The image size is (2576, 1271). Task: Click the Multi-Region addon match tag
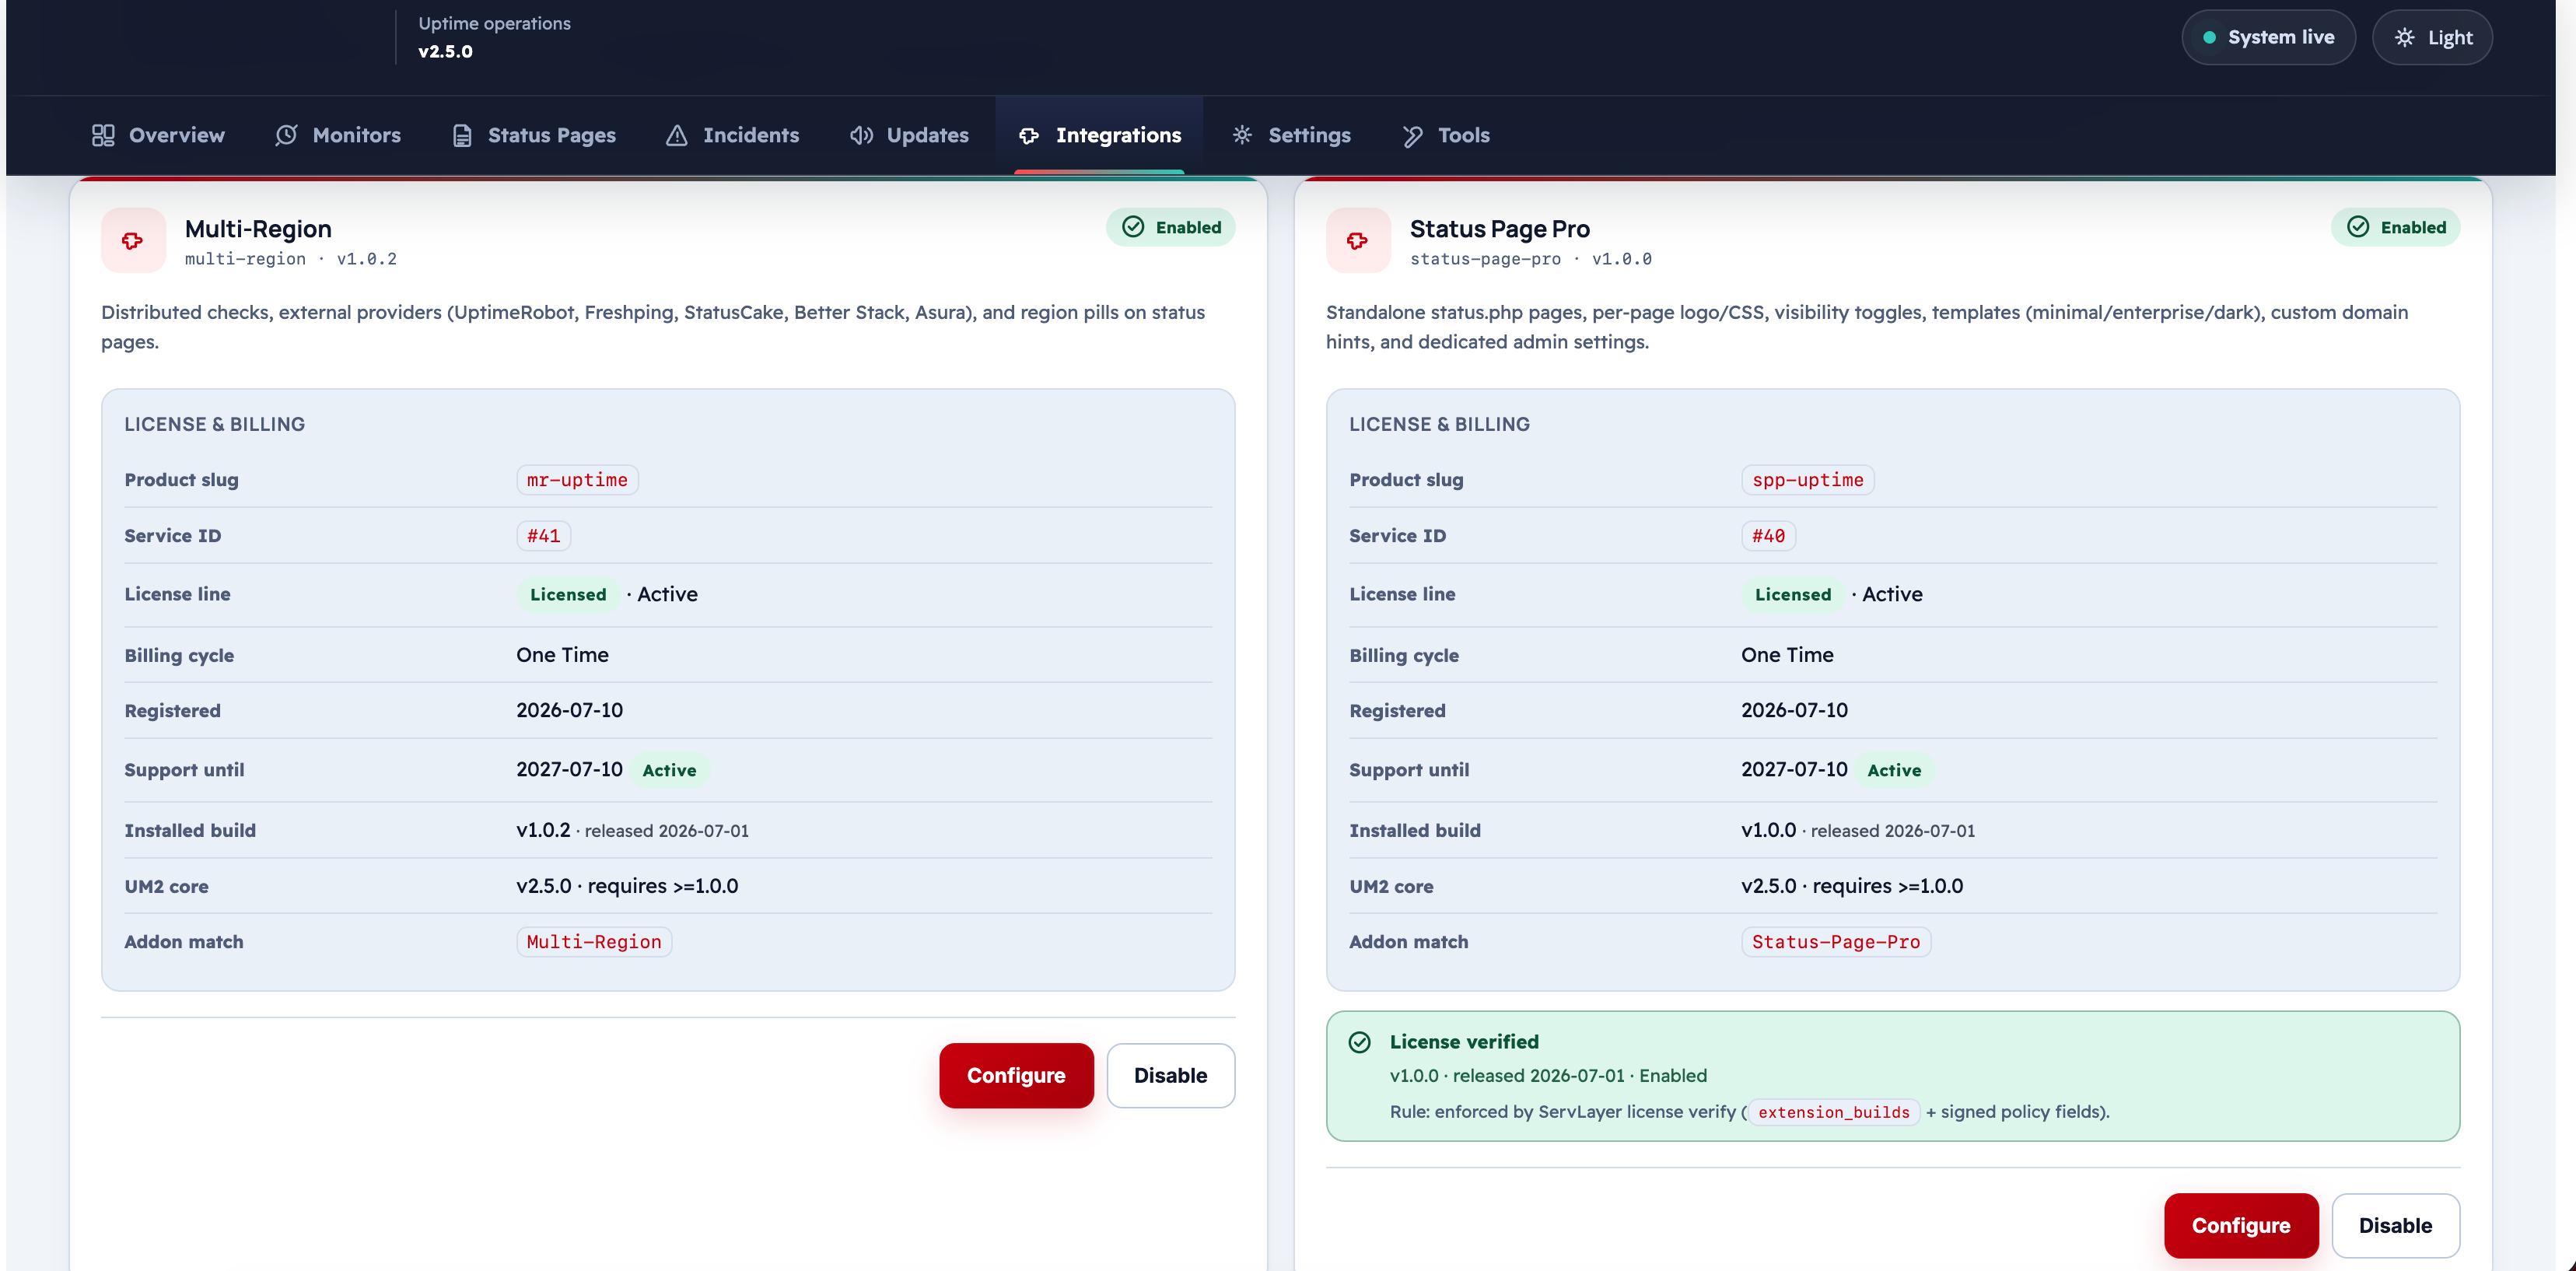click(594, 942)
